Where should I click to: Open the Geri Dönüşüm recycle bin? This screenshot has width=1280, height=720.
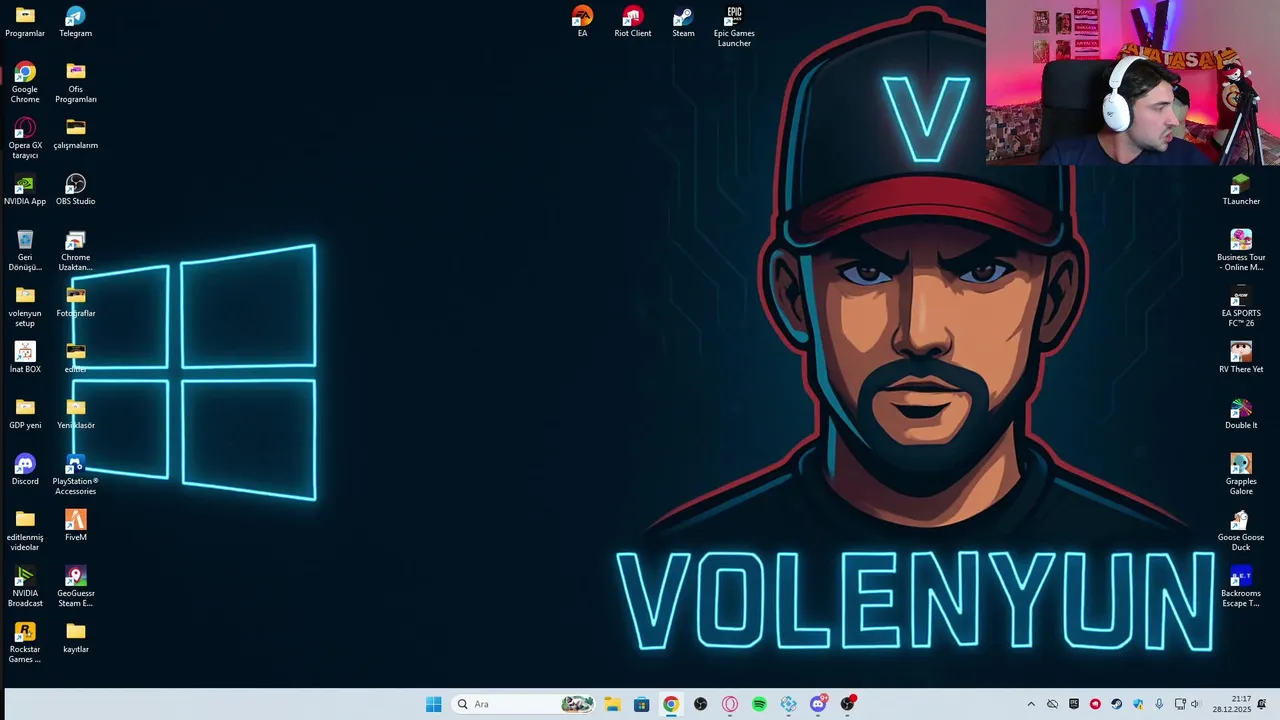[x=25, y=250]
